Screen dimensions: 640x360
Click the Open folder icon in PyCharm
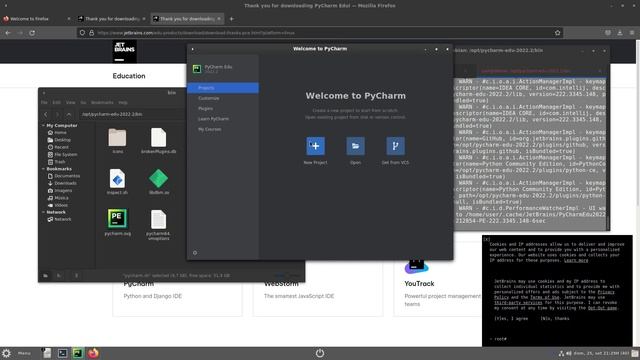click(x=356, y=146)
